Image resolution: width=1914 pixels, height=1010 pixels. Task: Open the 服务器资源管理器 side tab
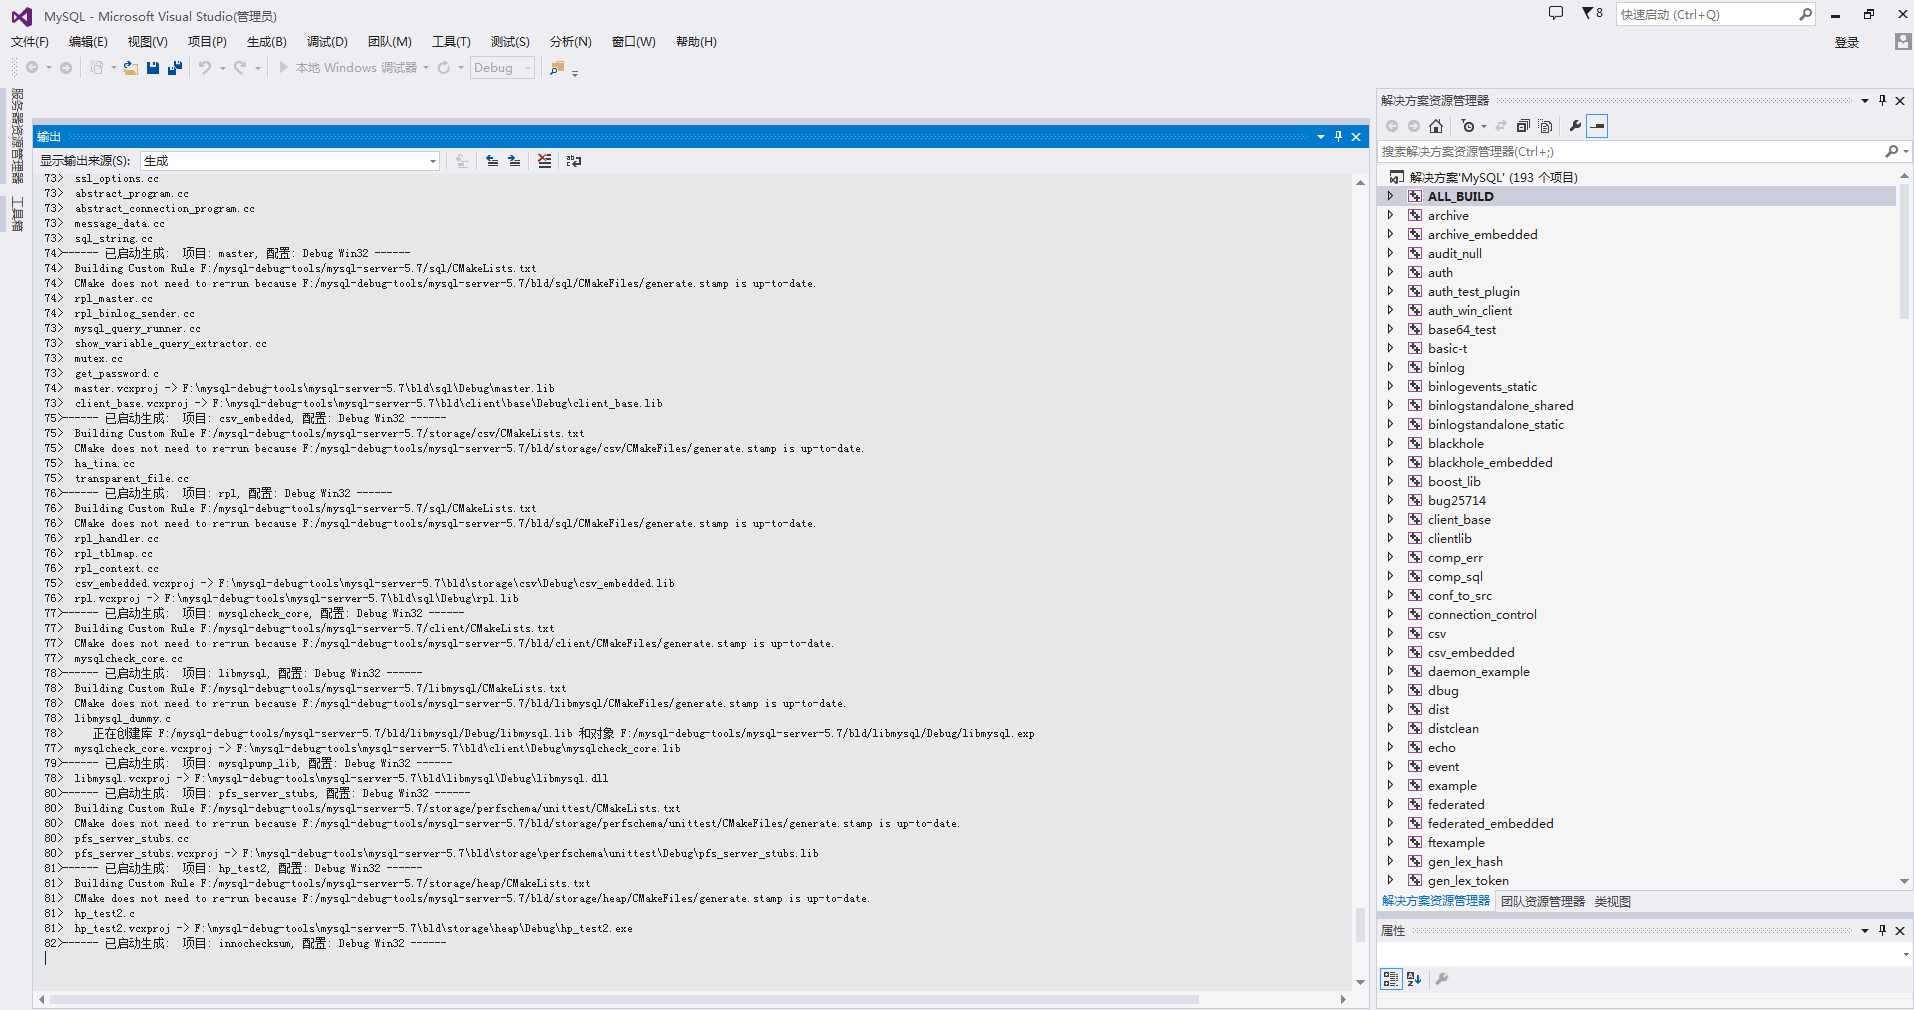pos(17,136)
